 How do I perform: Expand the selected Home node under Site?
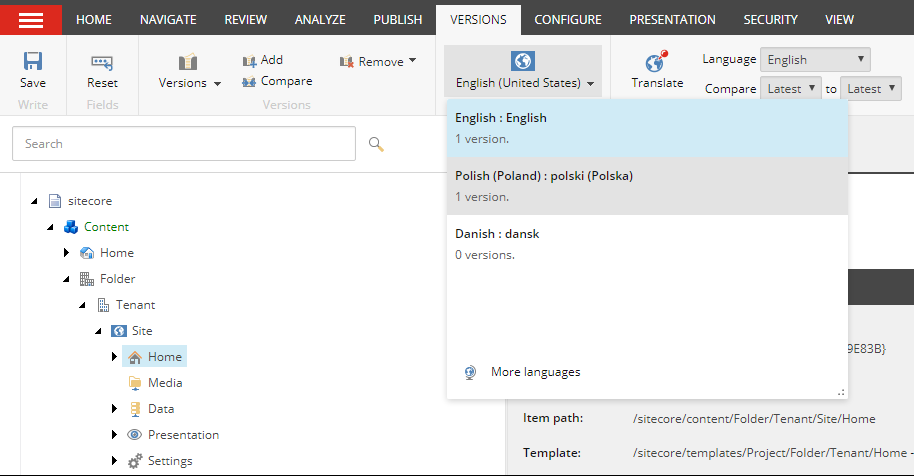tap(114, 357)
